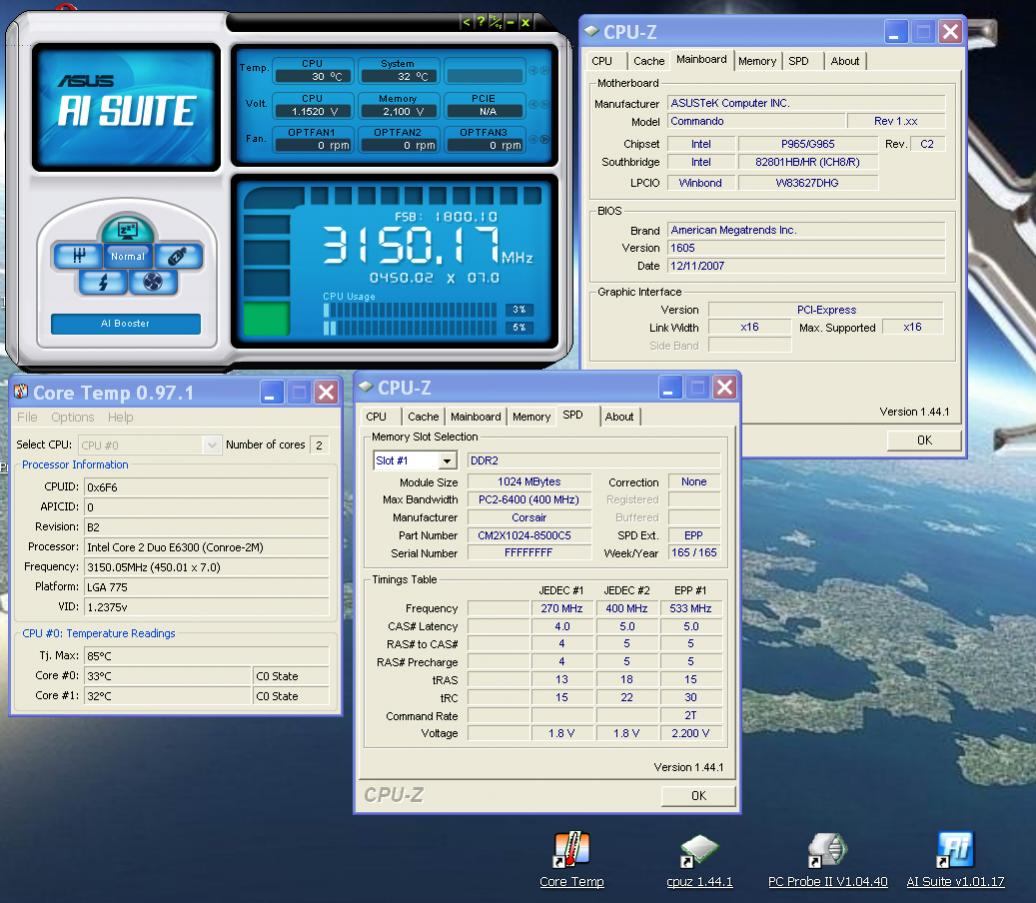Select Mainboard tab in rear CPU-Z window
1036x903 pixels.
[x=702, y=59]
